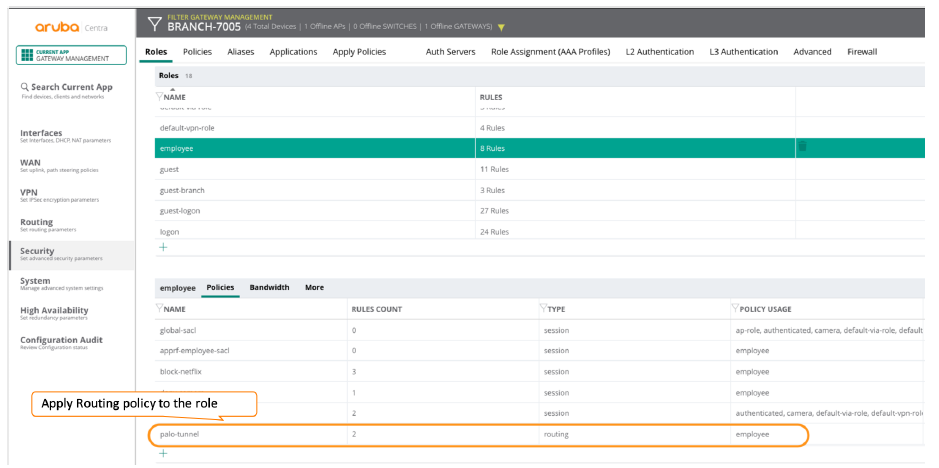Open Configuration Audit in sidebar
939x468 pixels.
[x=61, y=340]
